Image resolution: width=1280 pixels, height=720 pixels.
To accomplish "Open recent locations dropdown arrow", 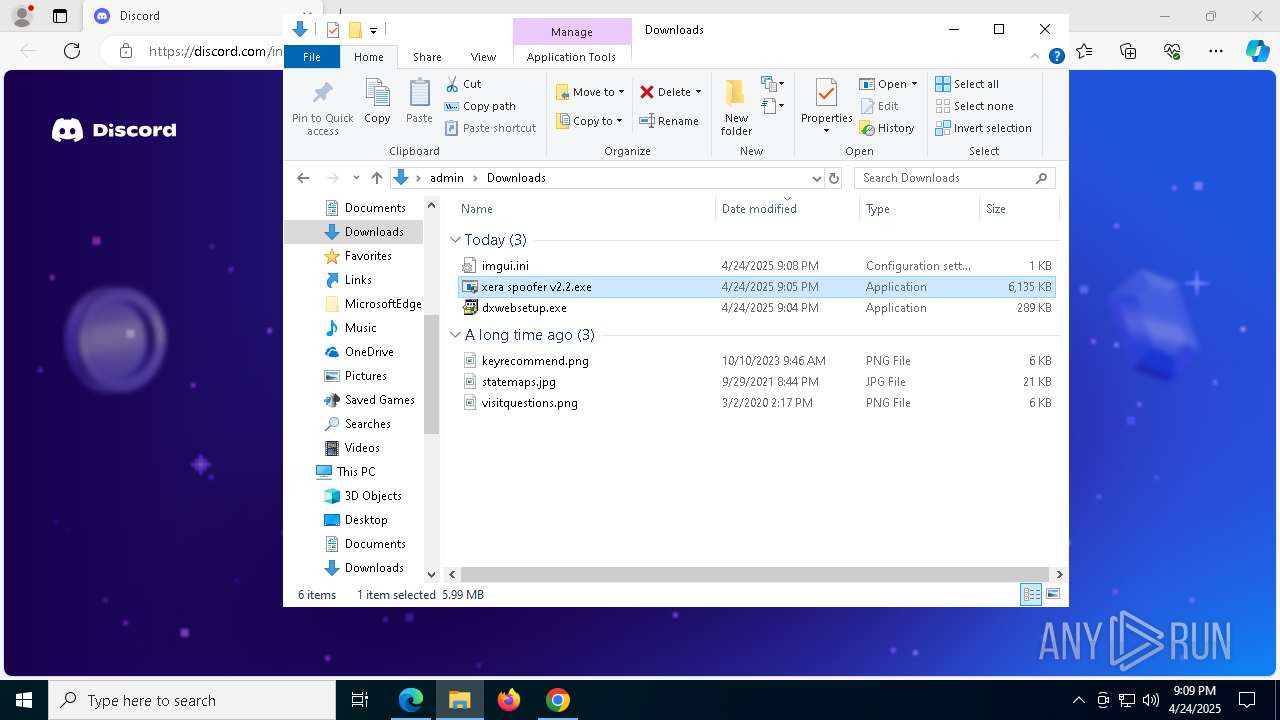I will [x=356, y=178].
